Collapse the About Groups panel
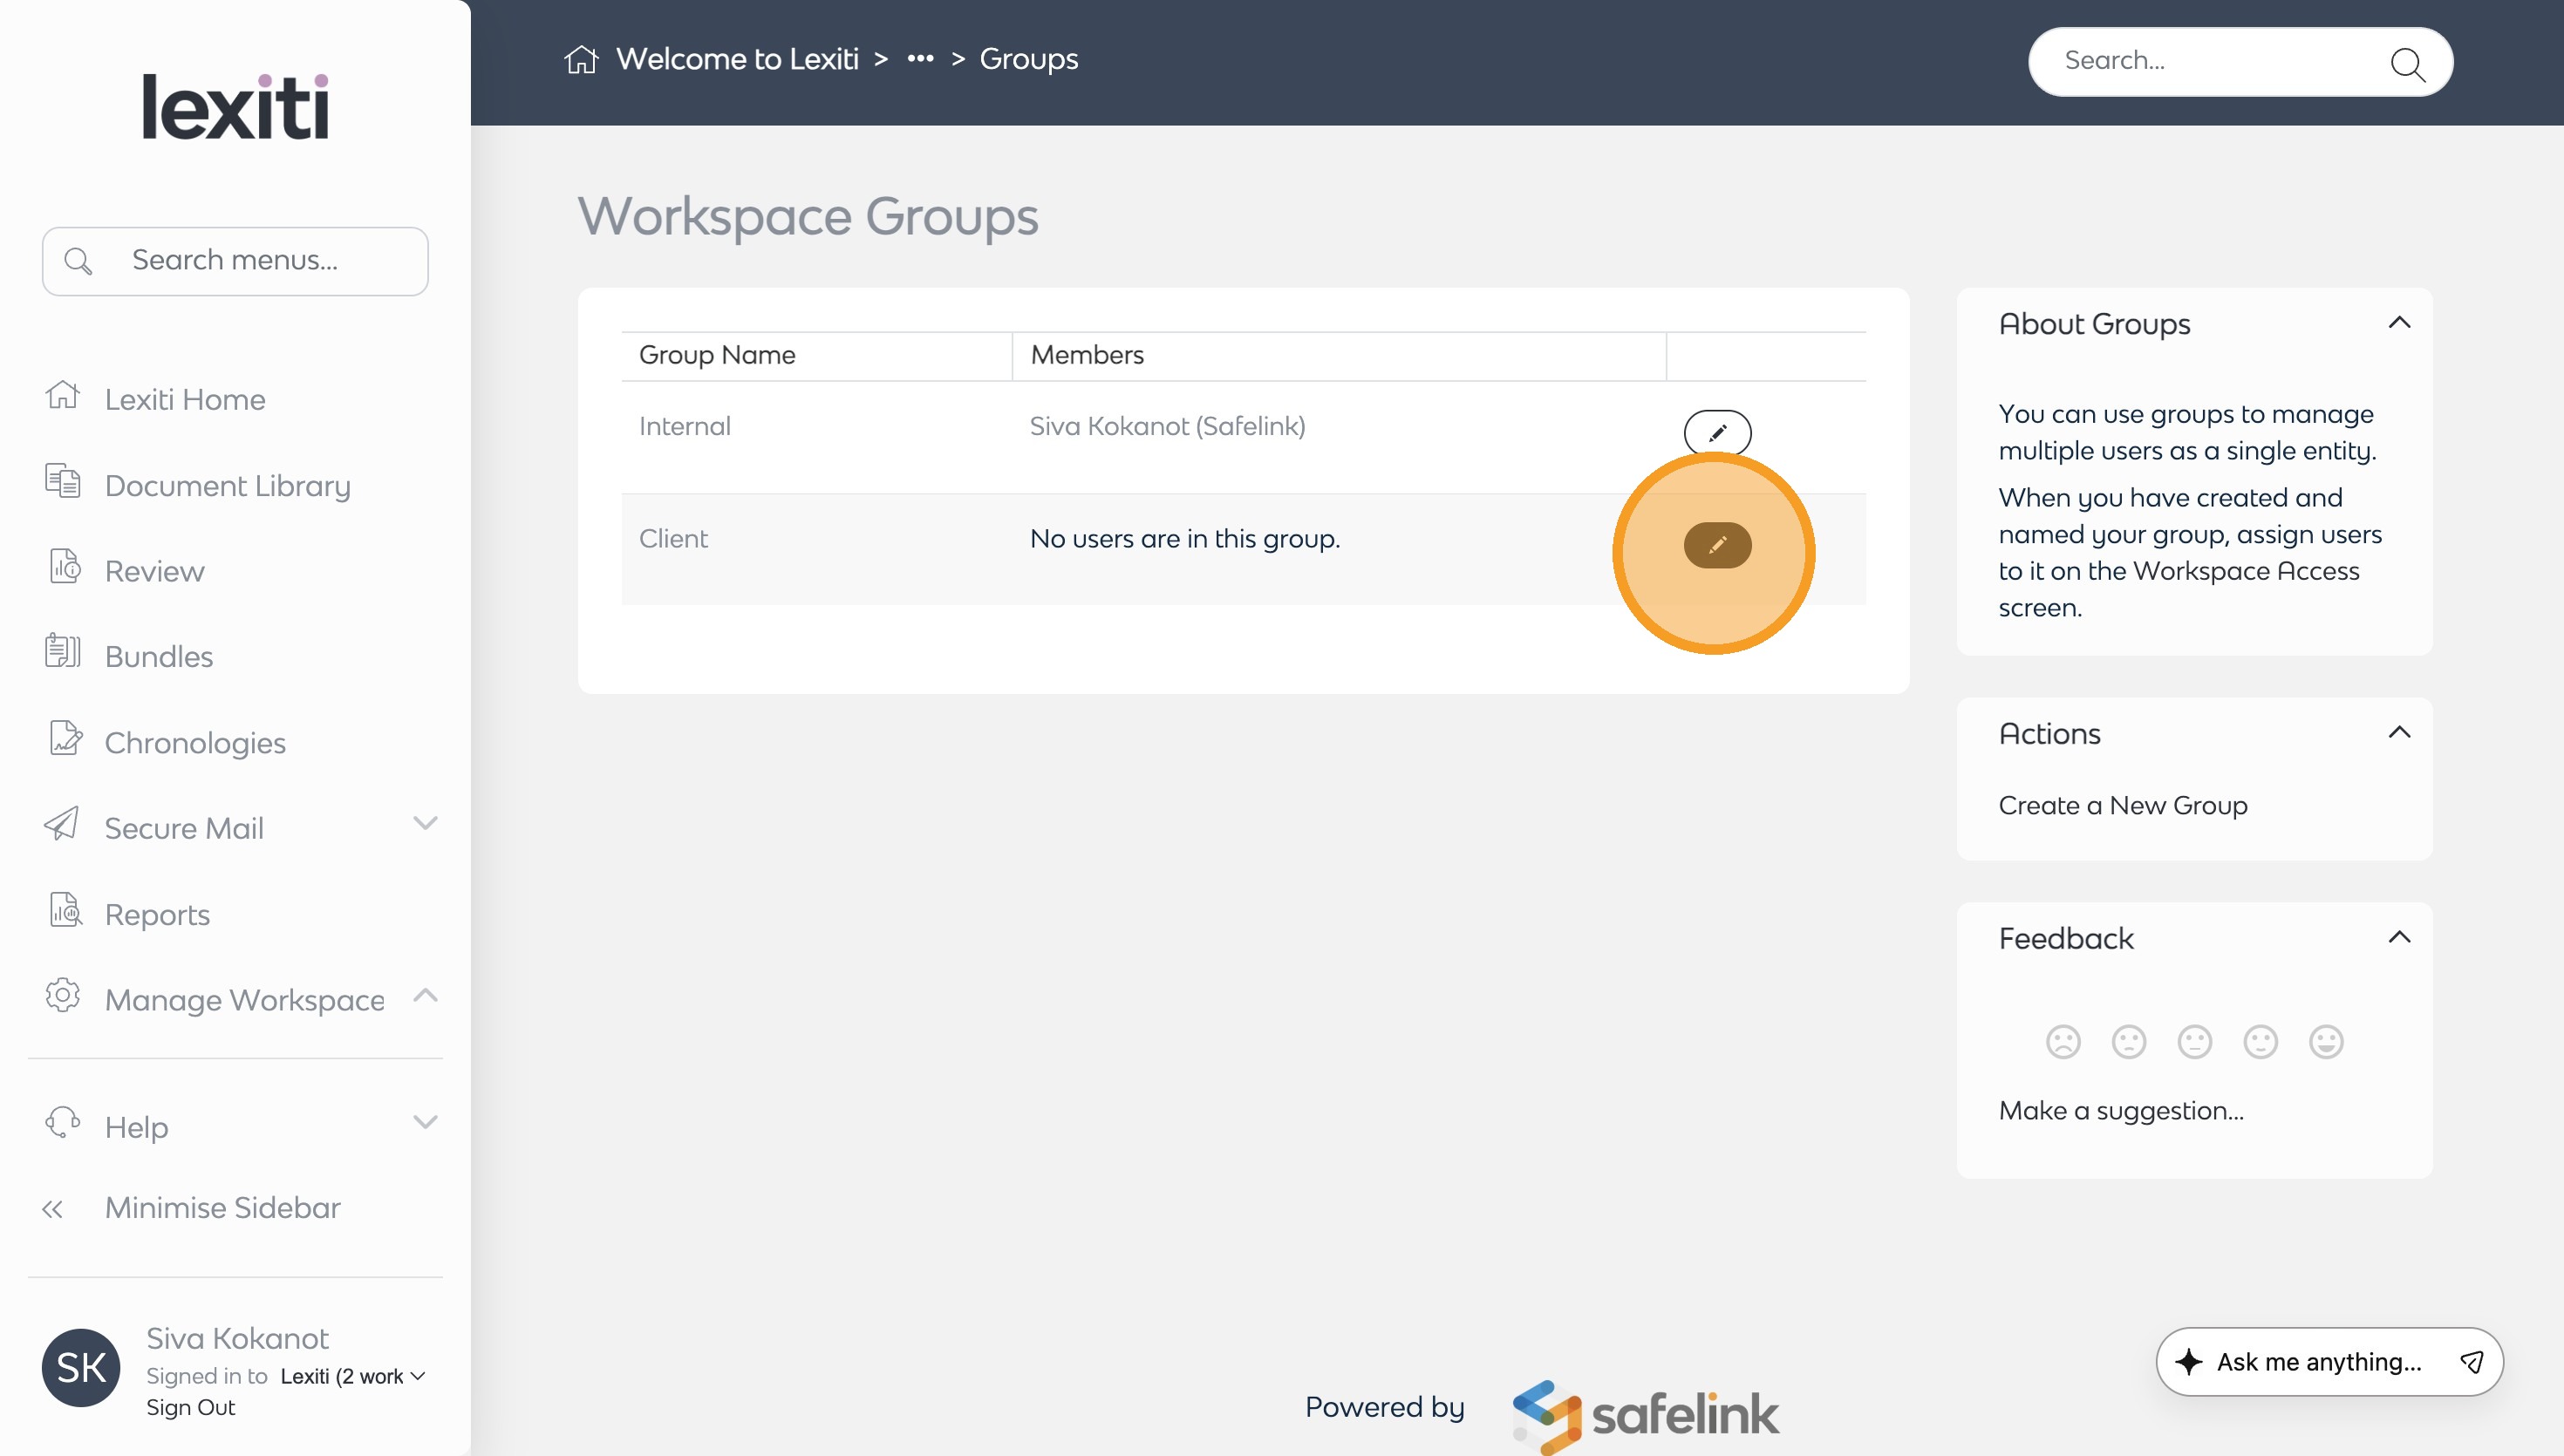Image resolution: width=2564 pixels, height=1456 pixels. coord(2398,323)
